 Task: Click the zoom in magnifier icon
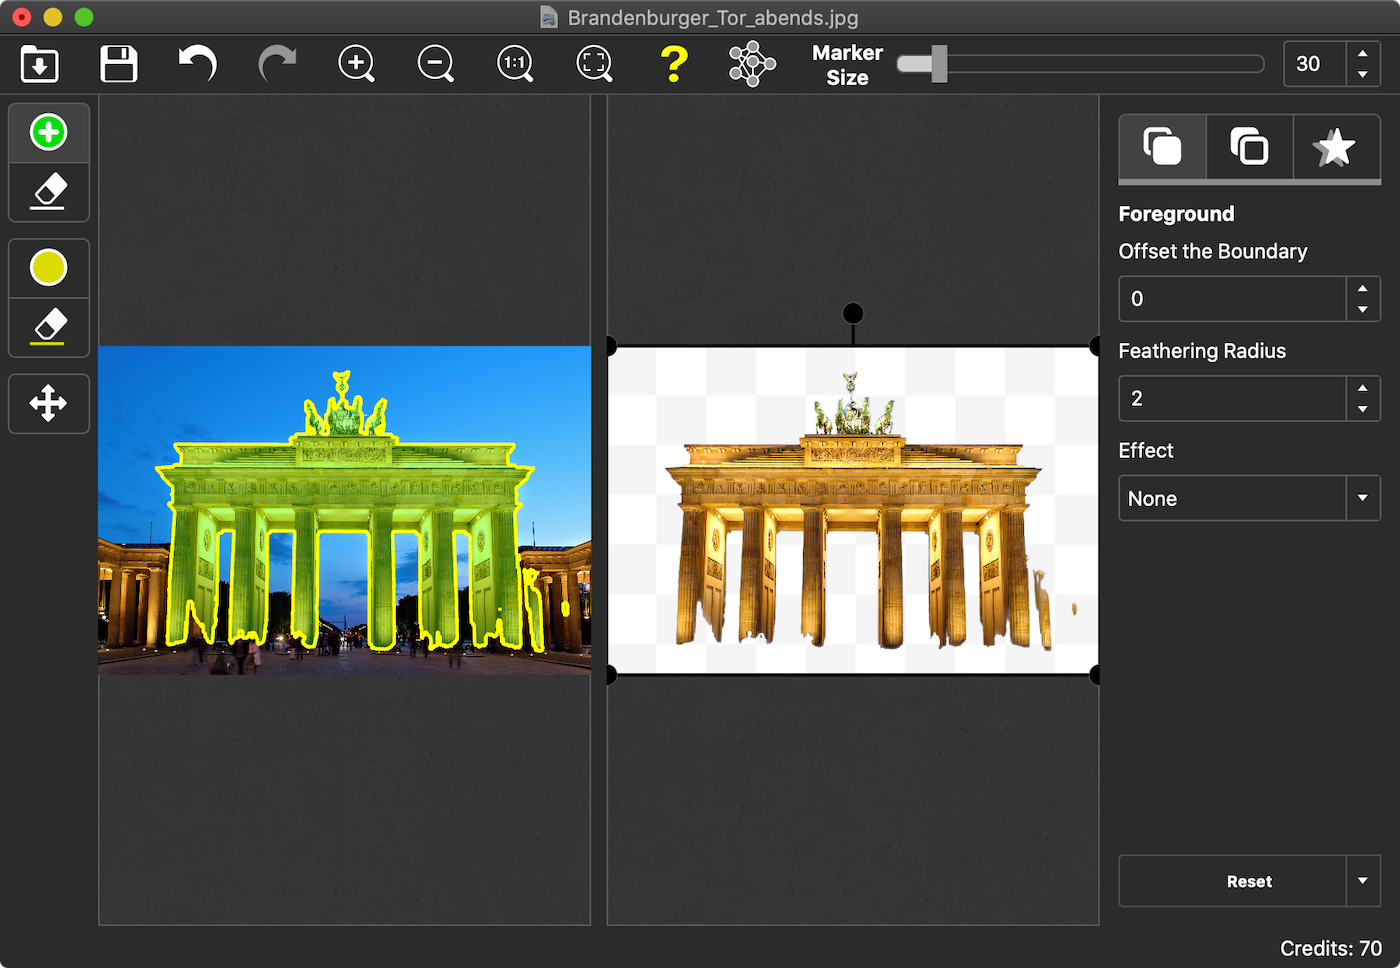pos(356,64)
